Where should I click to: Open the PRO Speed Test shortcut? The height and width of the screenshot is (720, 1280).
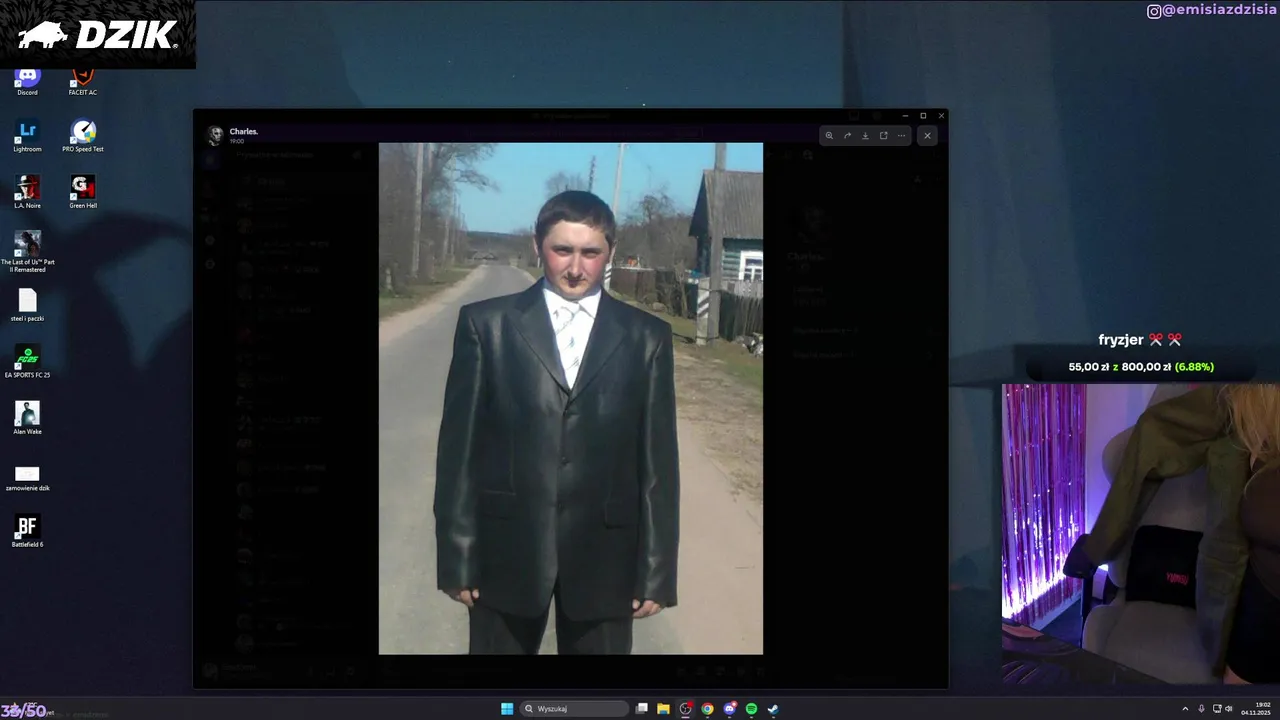(83, 137)
